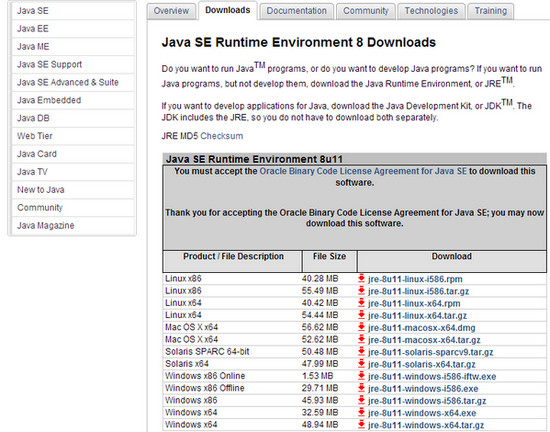Switch to the Technologies tab
The width and height of the screenshot is (550, 432).
click(x=431, y=11)
